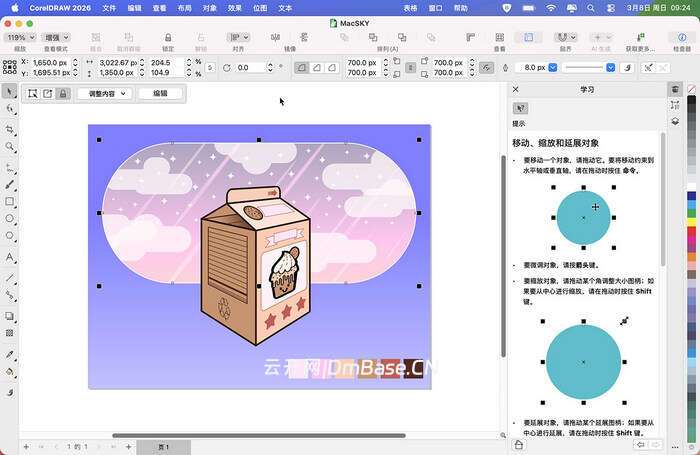Screen dimensions: 700x455
Task: Select the Rectangle tool
Action: 10,201
